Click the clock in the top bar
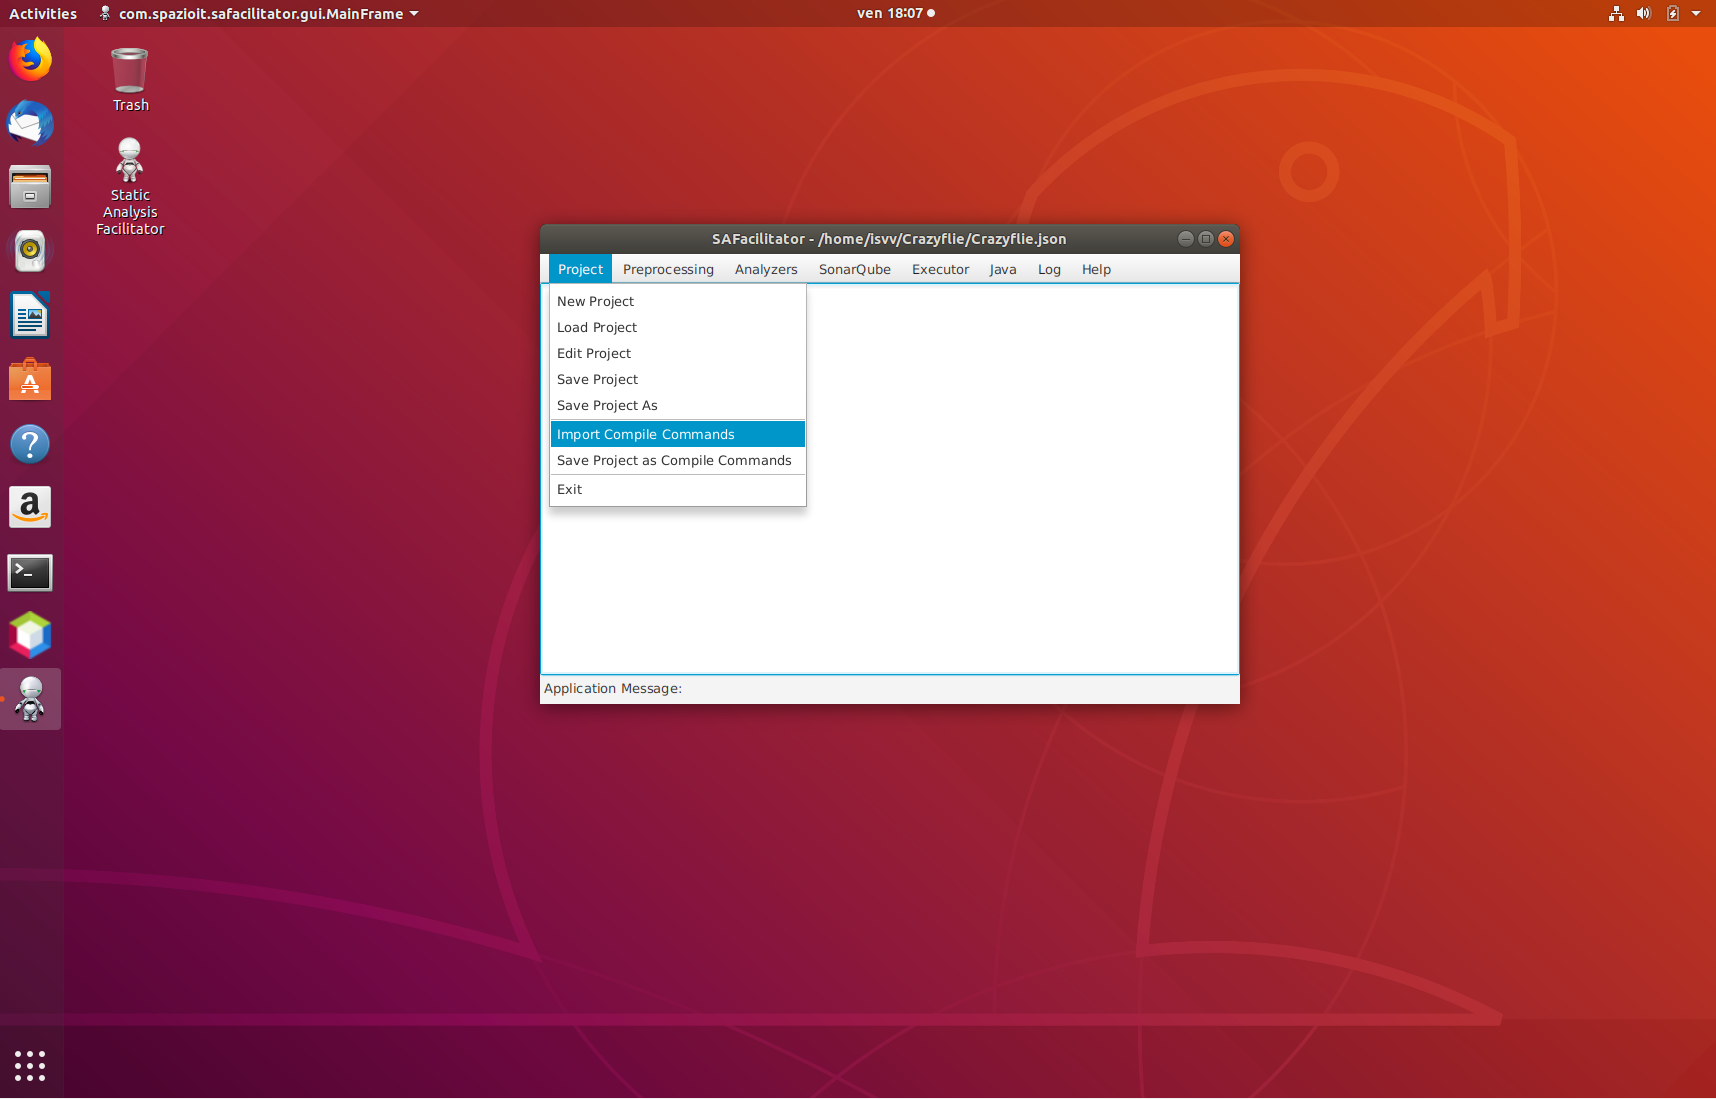This screenshot has width=1716, height=1099. tap(890, 13)
